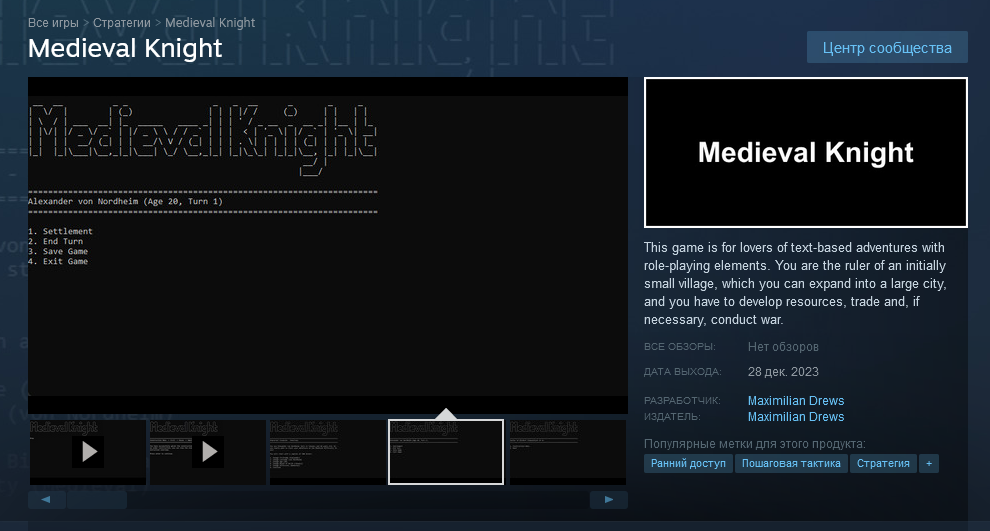Open publisher link 'Maximilian Drews'
This screenshot has height=531, width=990.
796,417
